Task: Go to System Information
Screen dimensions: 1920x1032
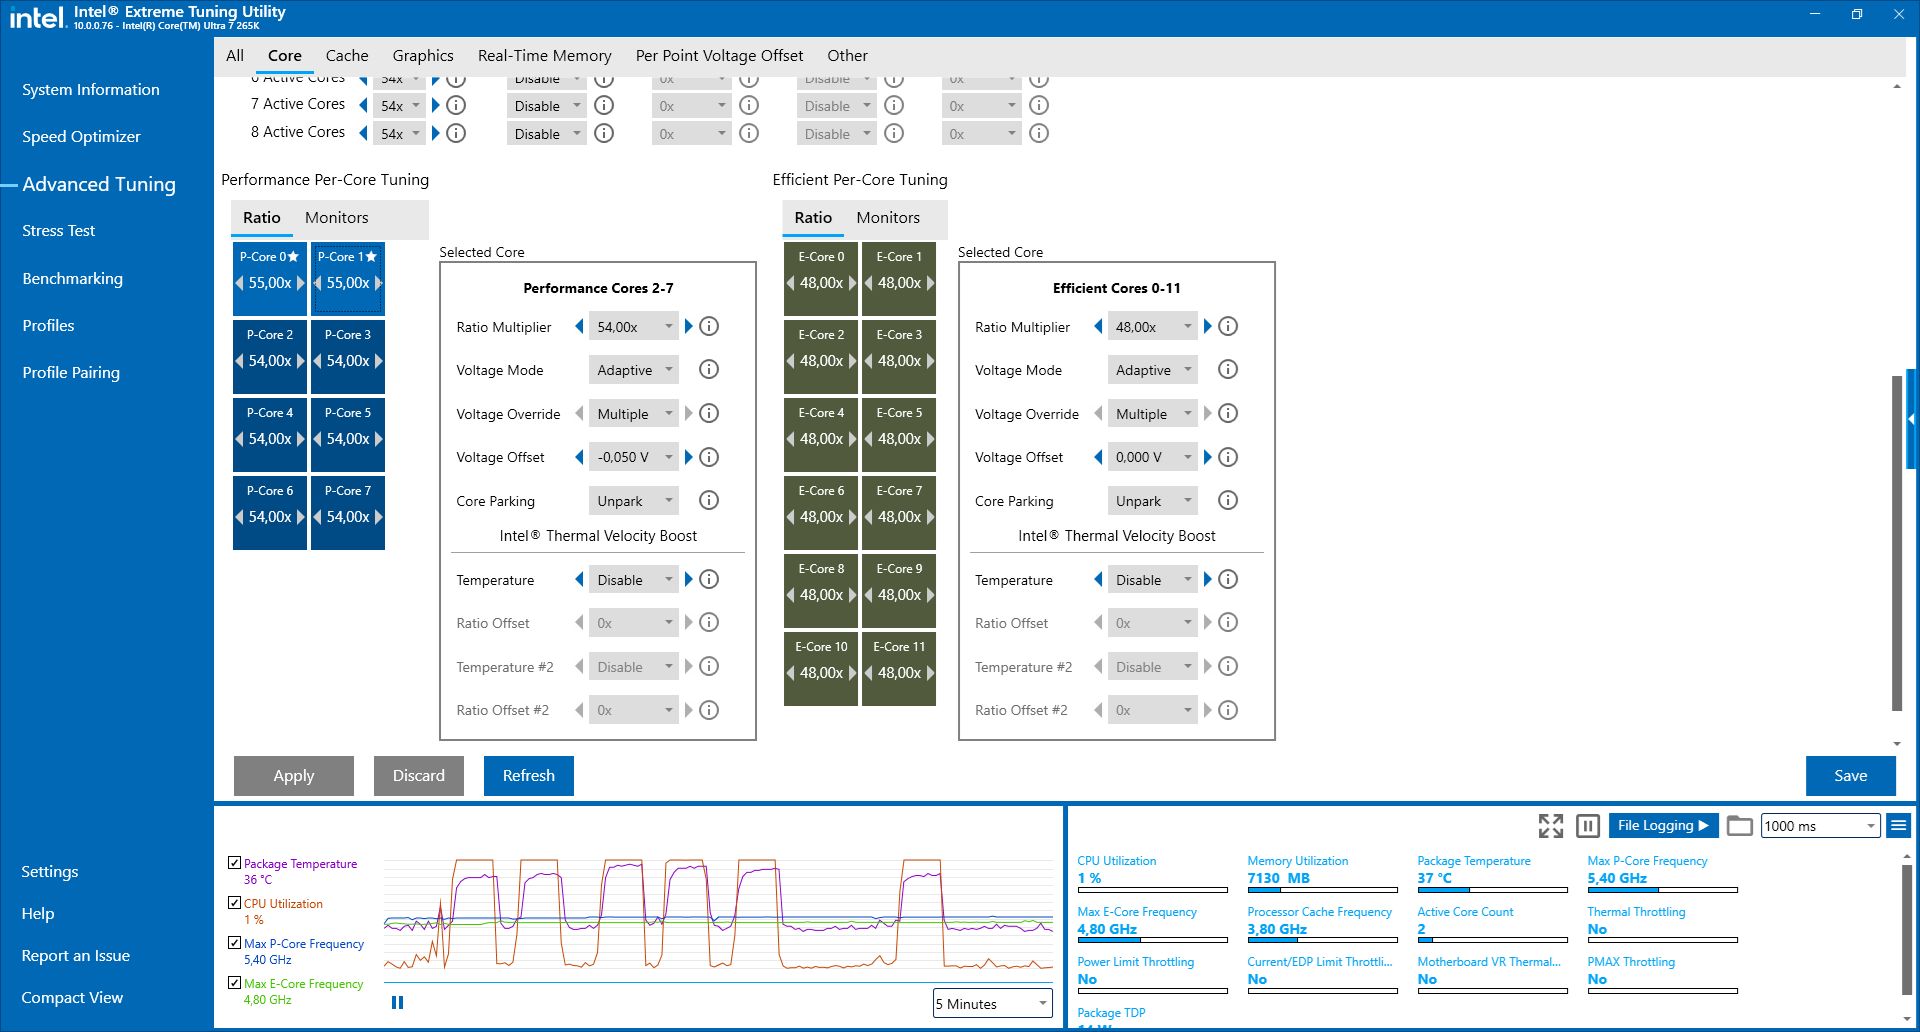Action: click(91, 90)
